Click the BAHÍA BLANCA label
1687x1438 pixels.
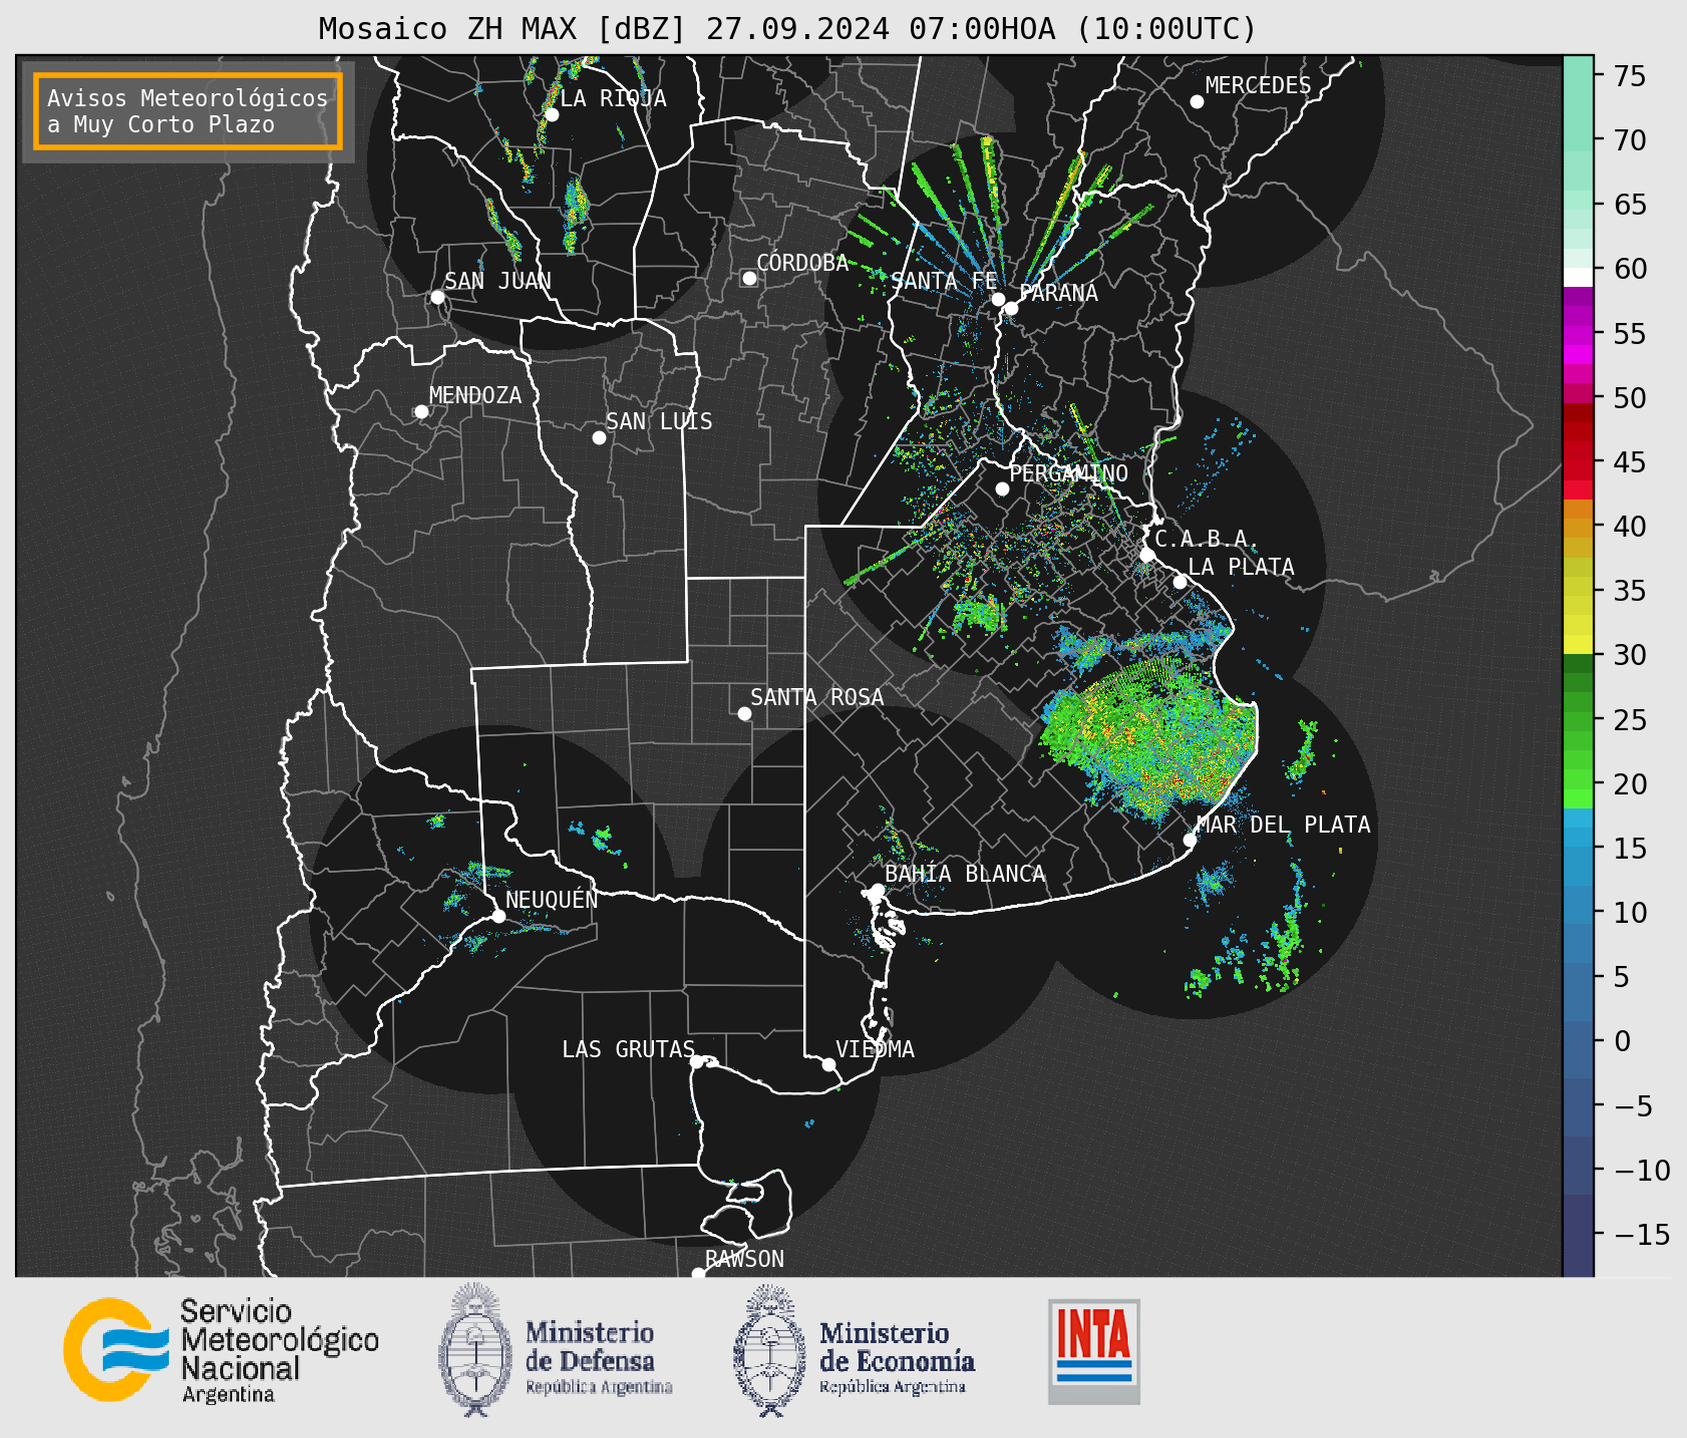pos(965,874)
